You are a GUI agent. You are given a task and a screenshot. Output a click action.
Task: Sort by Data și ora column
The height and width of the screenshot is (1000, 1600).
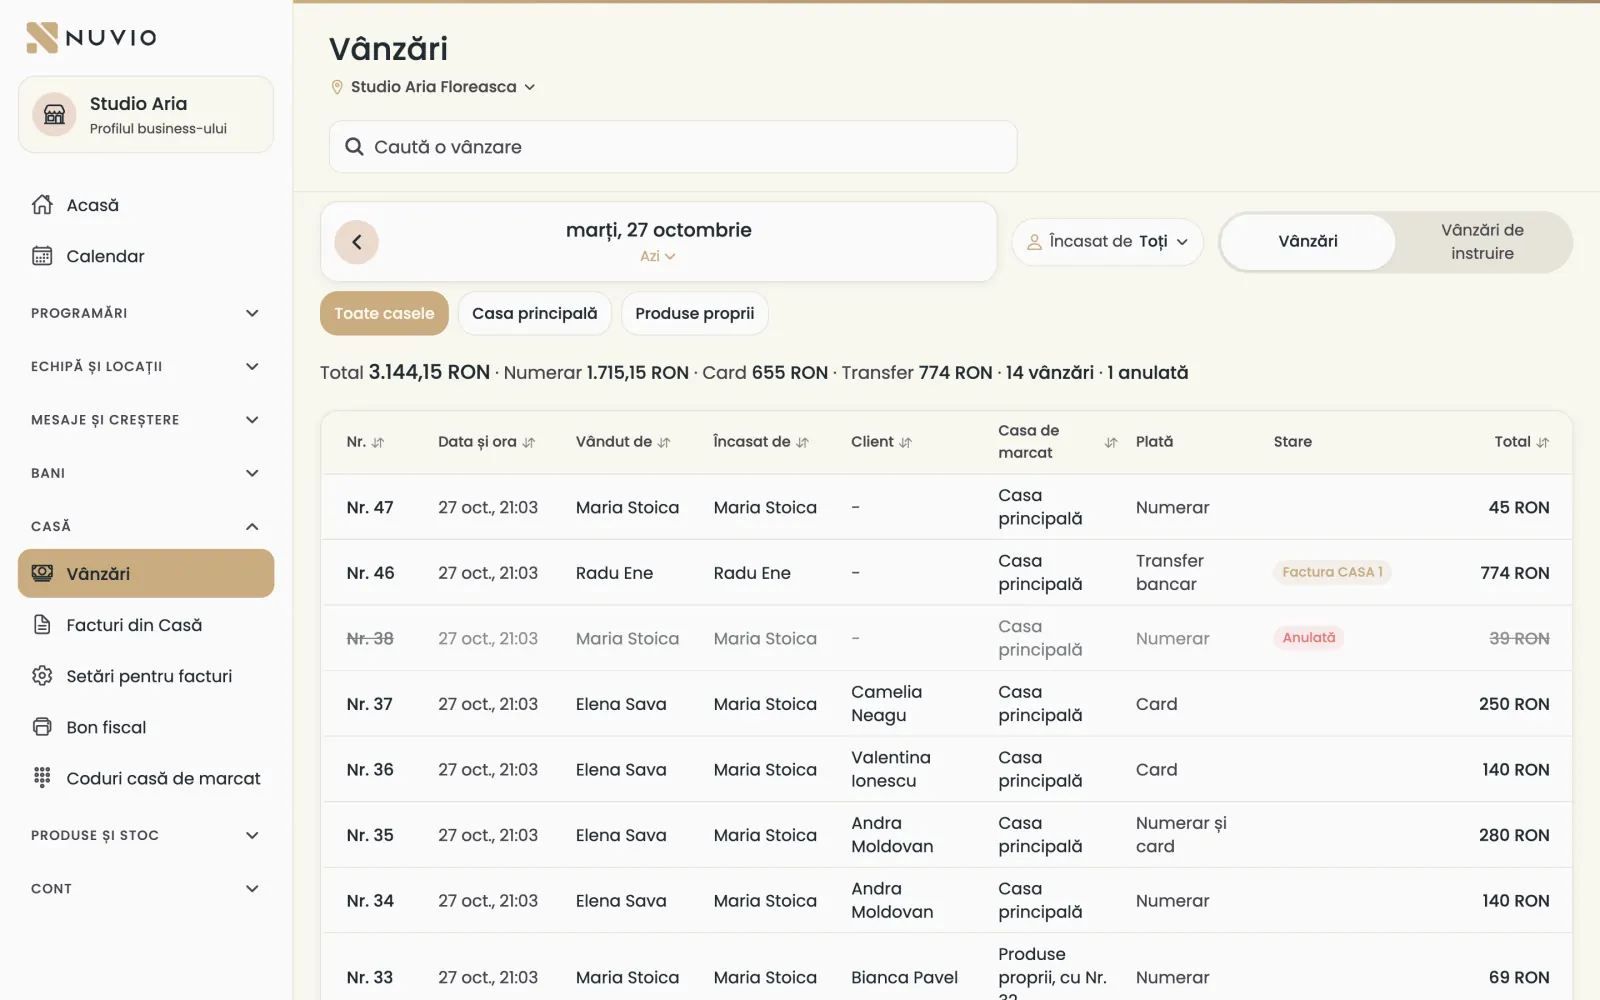[x=529, y=442]
